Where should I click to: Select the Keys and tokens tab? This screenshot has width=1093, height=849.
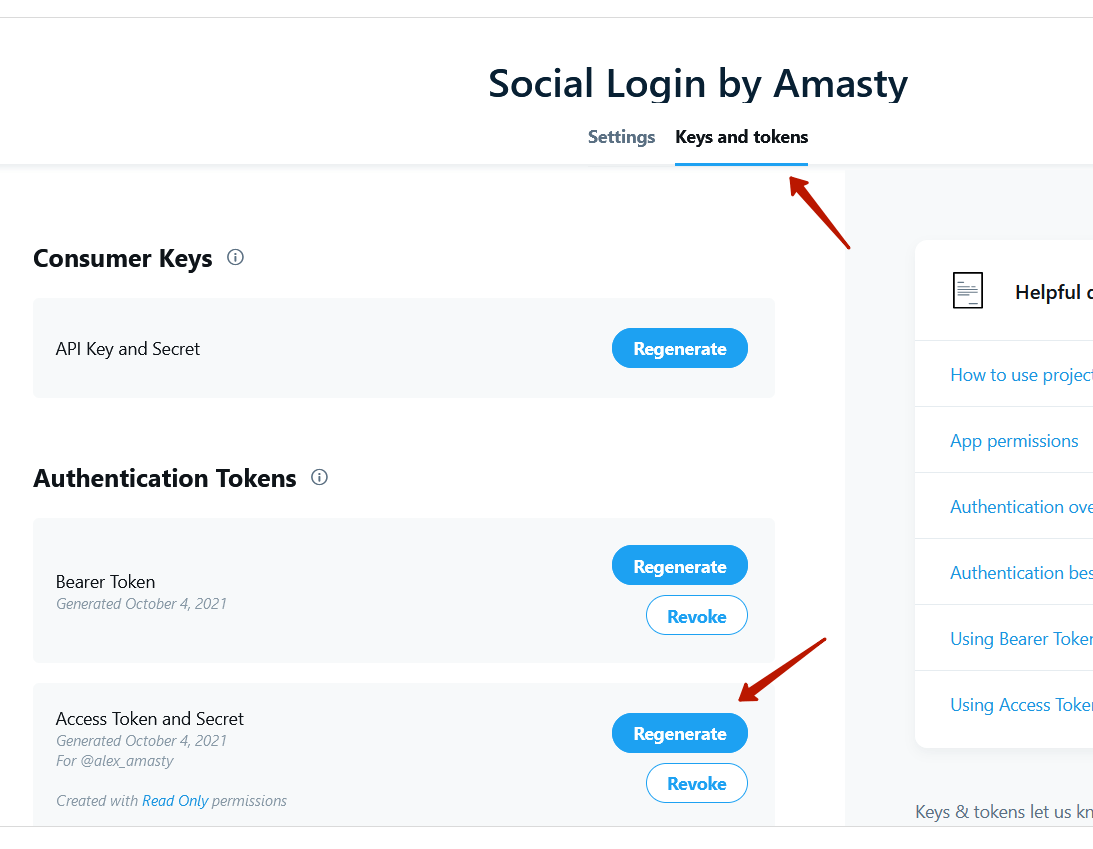[741, 137]
